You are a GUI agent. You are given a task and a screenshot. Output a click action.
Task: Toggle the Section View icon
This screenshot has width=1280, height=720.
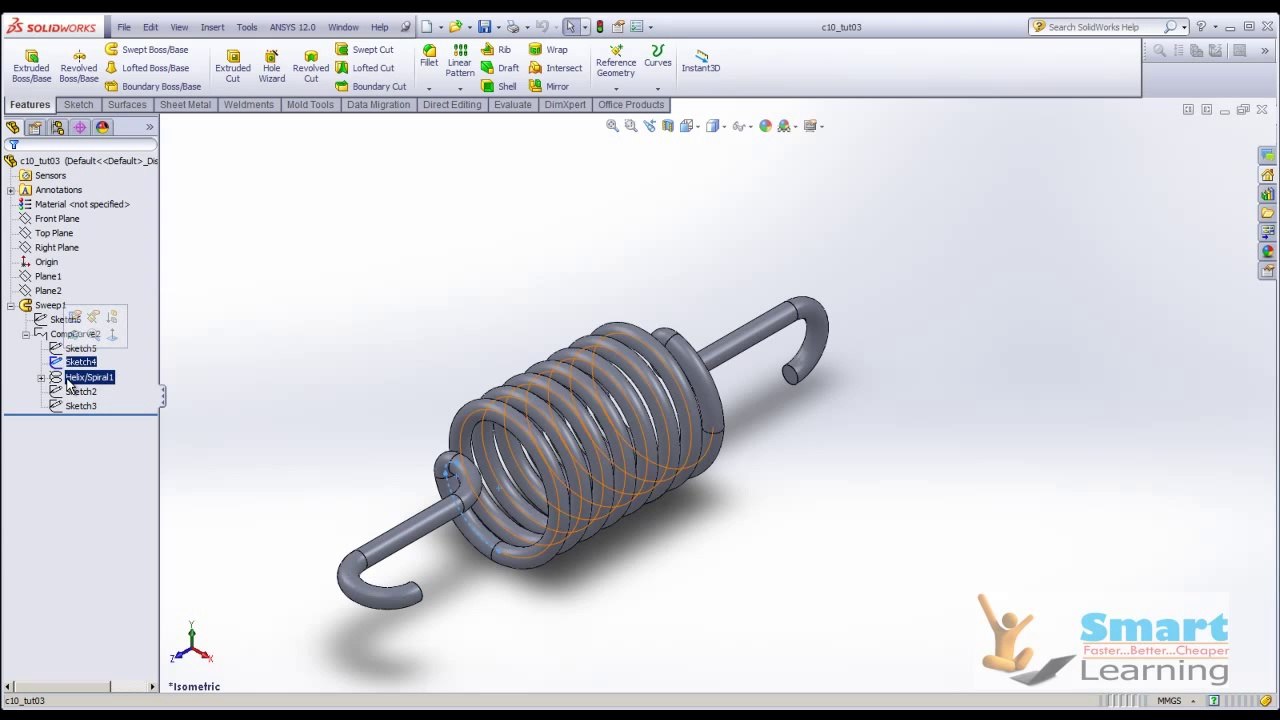tap(668, 125)
